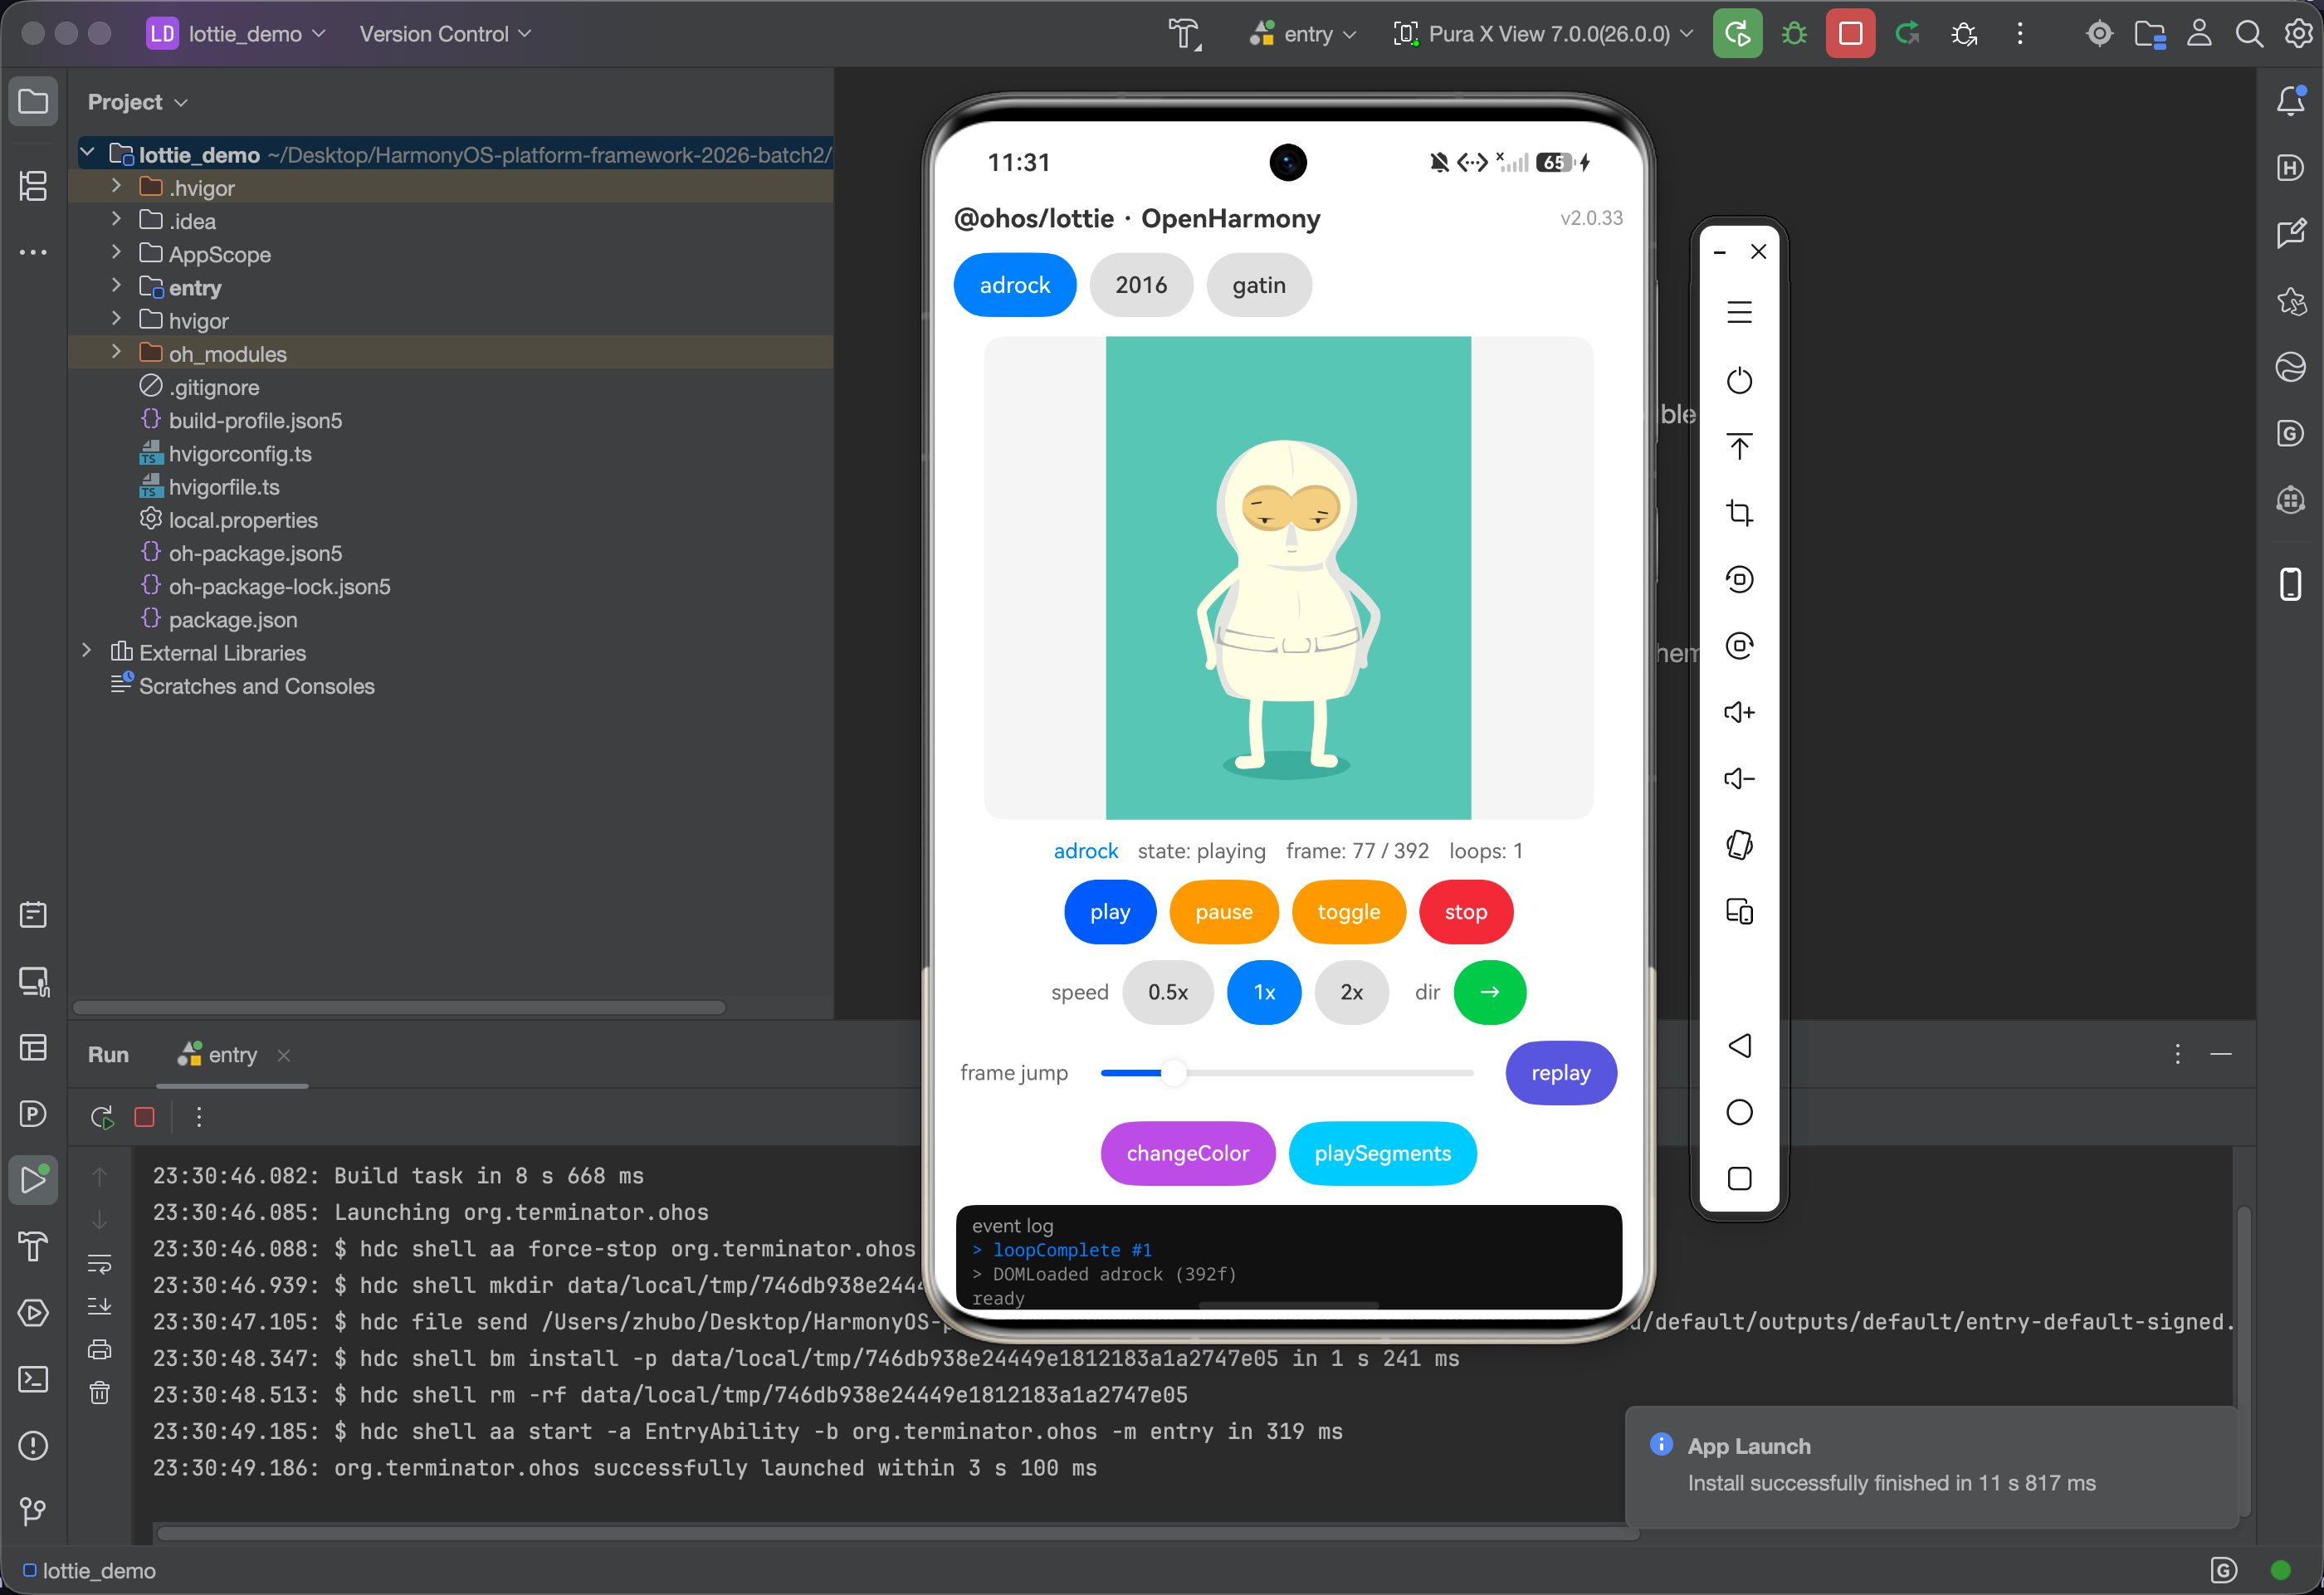Open Run panel options three-dot menu
This screenshot has height=1595, width=2324.
2177,1054
